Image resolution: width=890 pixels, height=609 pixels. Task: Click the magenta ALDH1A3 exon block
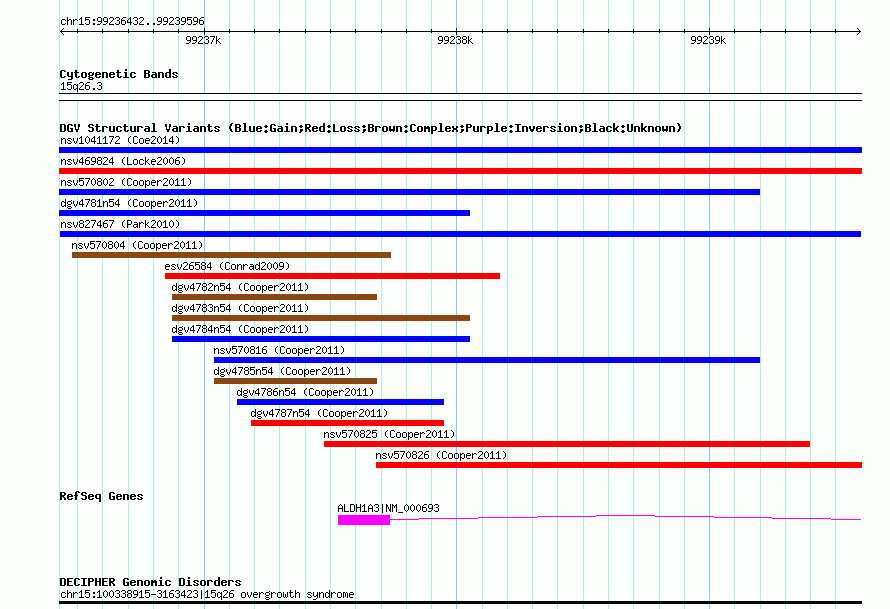tap(364, 520)
